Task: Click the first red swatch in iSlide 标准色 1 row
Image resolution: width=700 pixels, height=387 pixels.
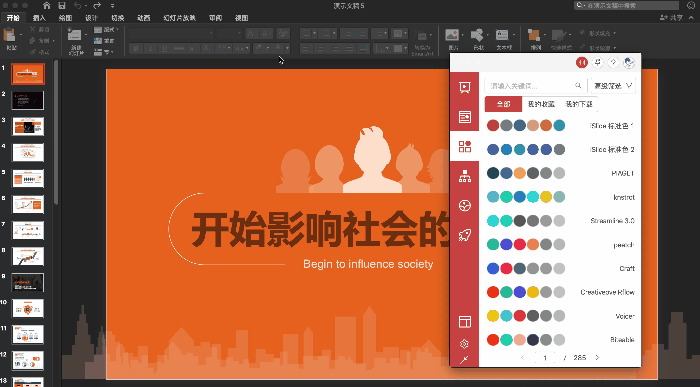Action: click(x=493, y=125)
